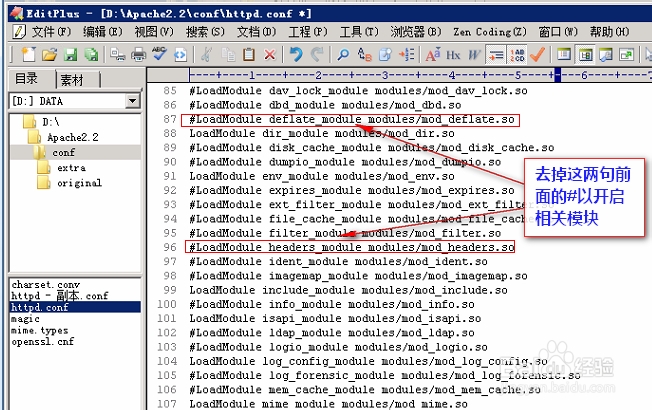This screenshot has width=652, height=410.
Task: Click the Open file folder icon
Action: click(49, 54)
